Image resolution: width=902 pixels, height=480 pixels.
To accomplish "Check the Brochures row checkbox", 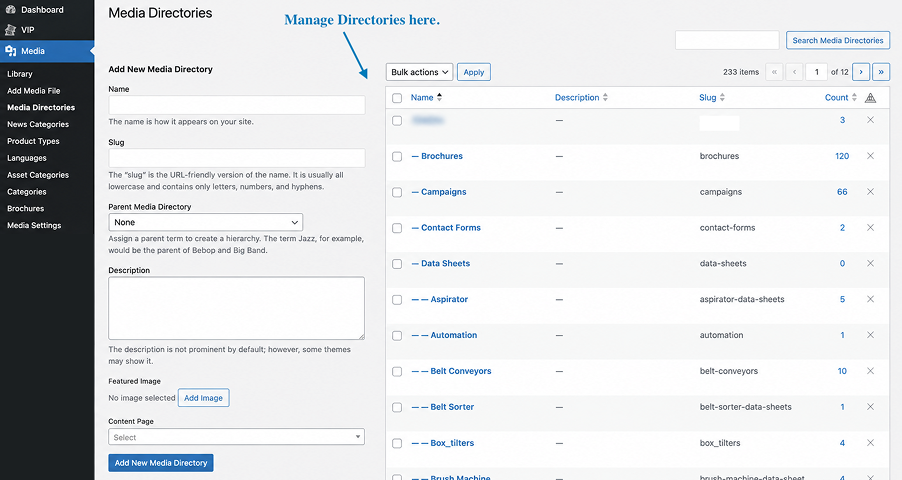I will click(397, 157).
